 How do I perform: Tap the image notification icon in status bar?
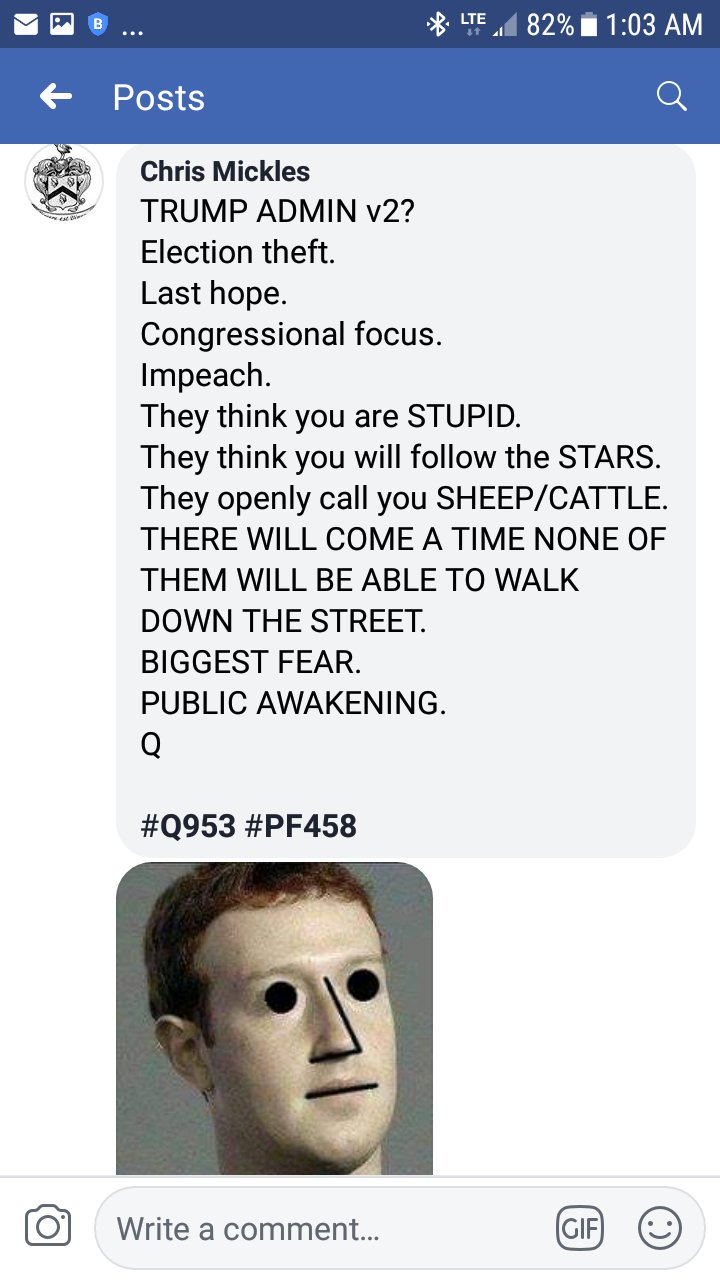pos(62,24)
